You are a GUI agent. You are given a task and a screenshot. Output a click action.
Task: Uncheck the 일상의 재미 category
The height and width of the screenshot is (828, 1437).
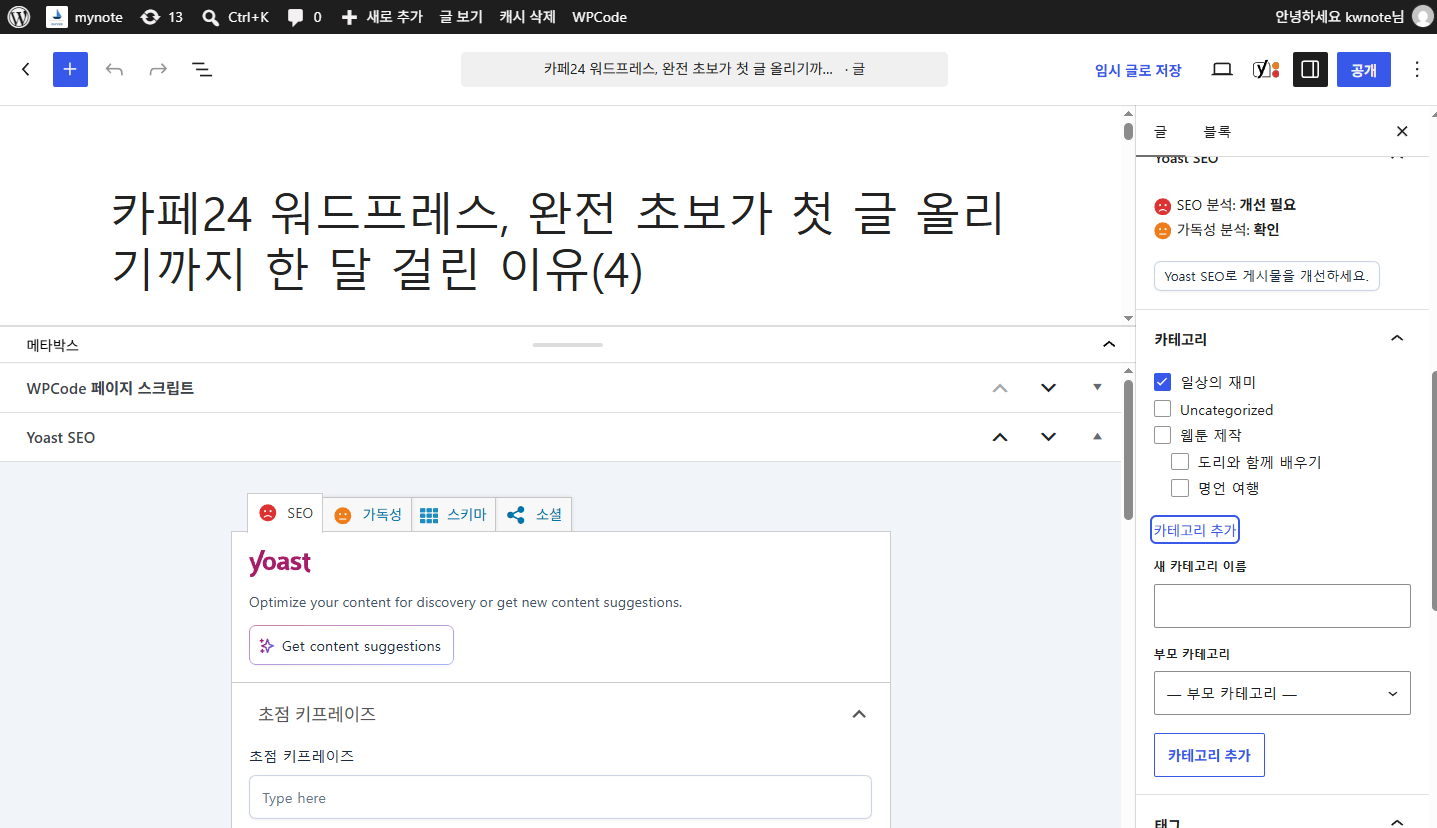1162,382
